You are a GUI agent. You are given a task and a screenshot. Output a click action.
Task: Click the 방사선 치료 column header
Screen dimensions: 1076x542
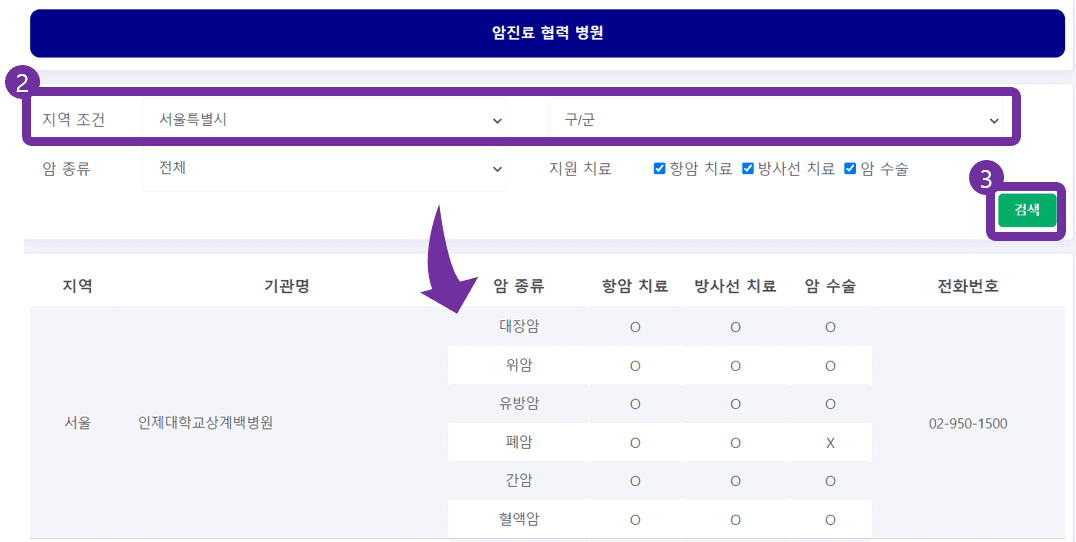pos(735,286)
